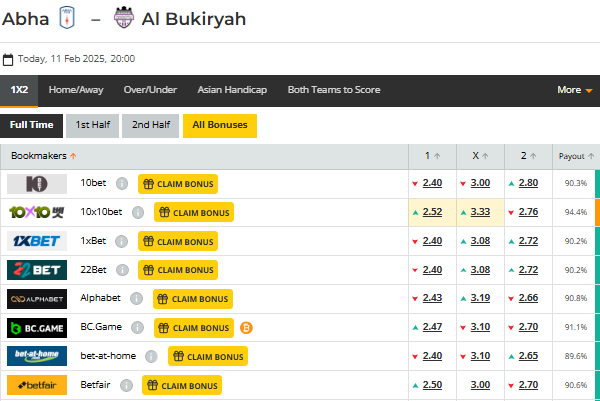Click the 10bet bookmaker logo

coord(37,184)
